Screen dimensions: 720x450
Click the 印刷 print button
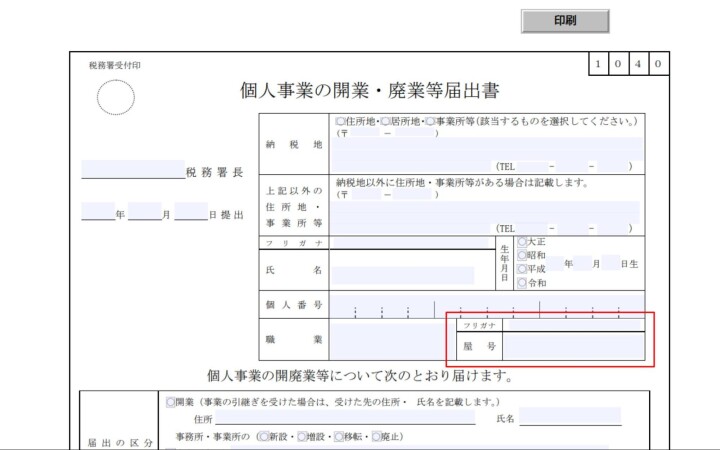pos(565,21)
